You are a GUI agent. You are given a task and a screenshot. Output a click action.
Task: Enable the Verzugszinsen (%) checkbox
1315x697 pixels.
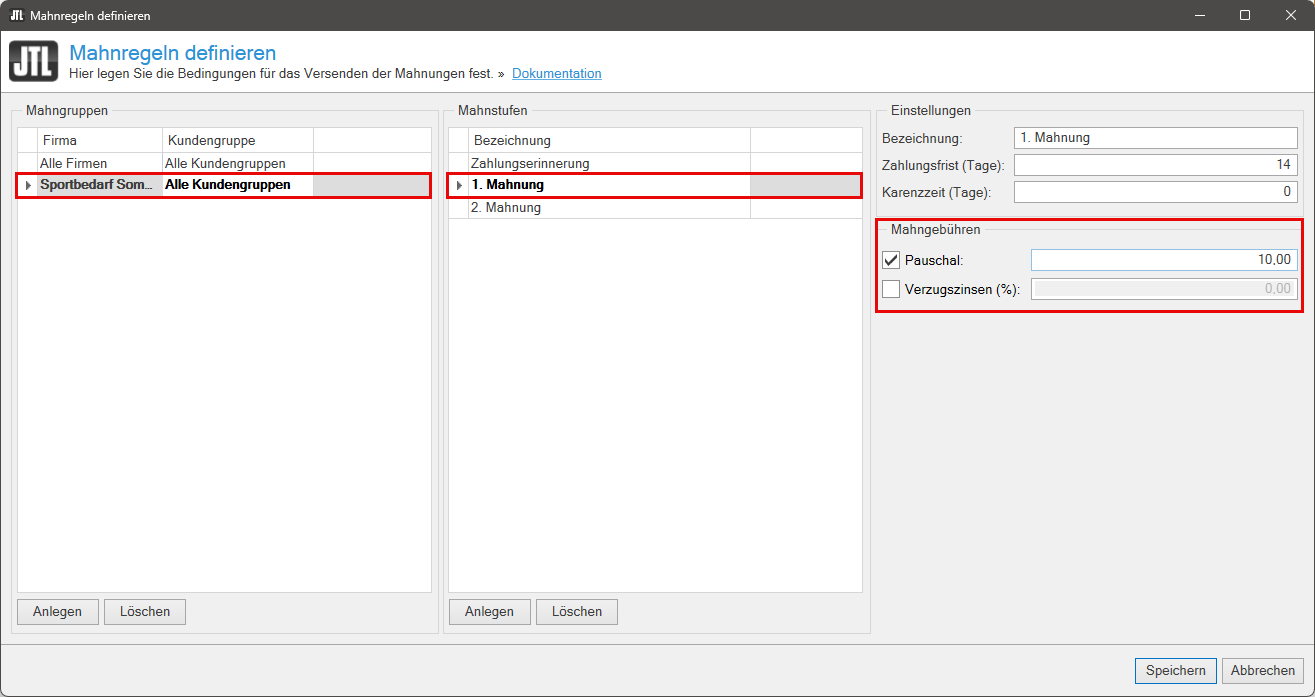(891, 290)
